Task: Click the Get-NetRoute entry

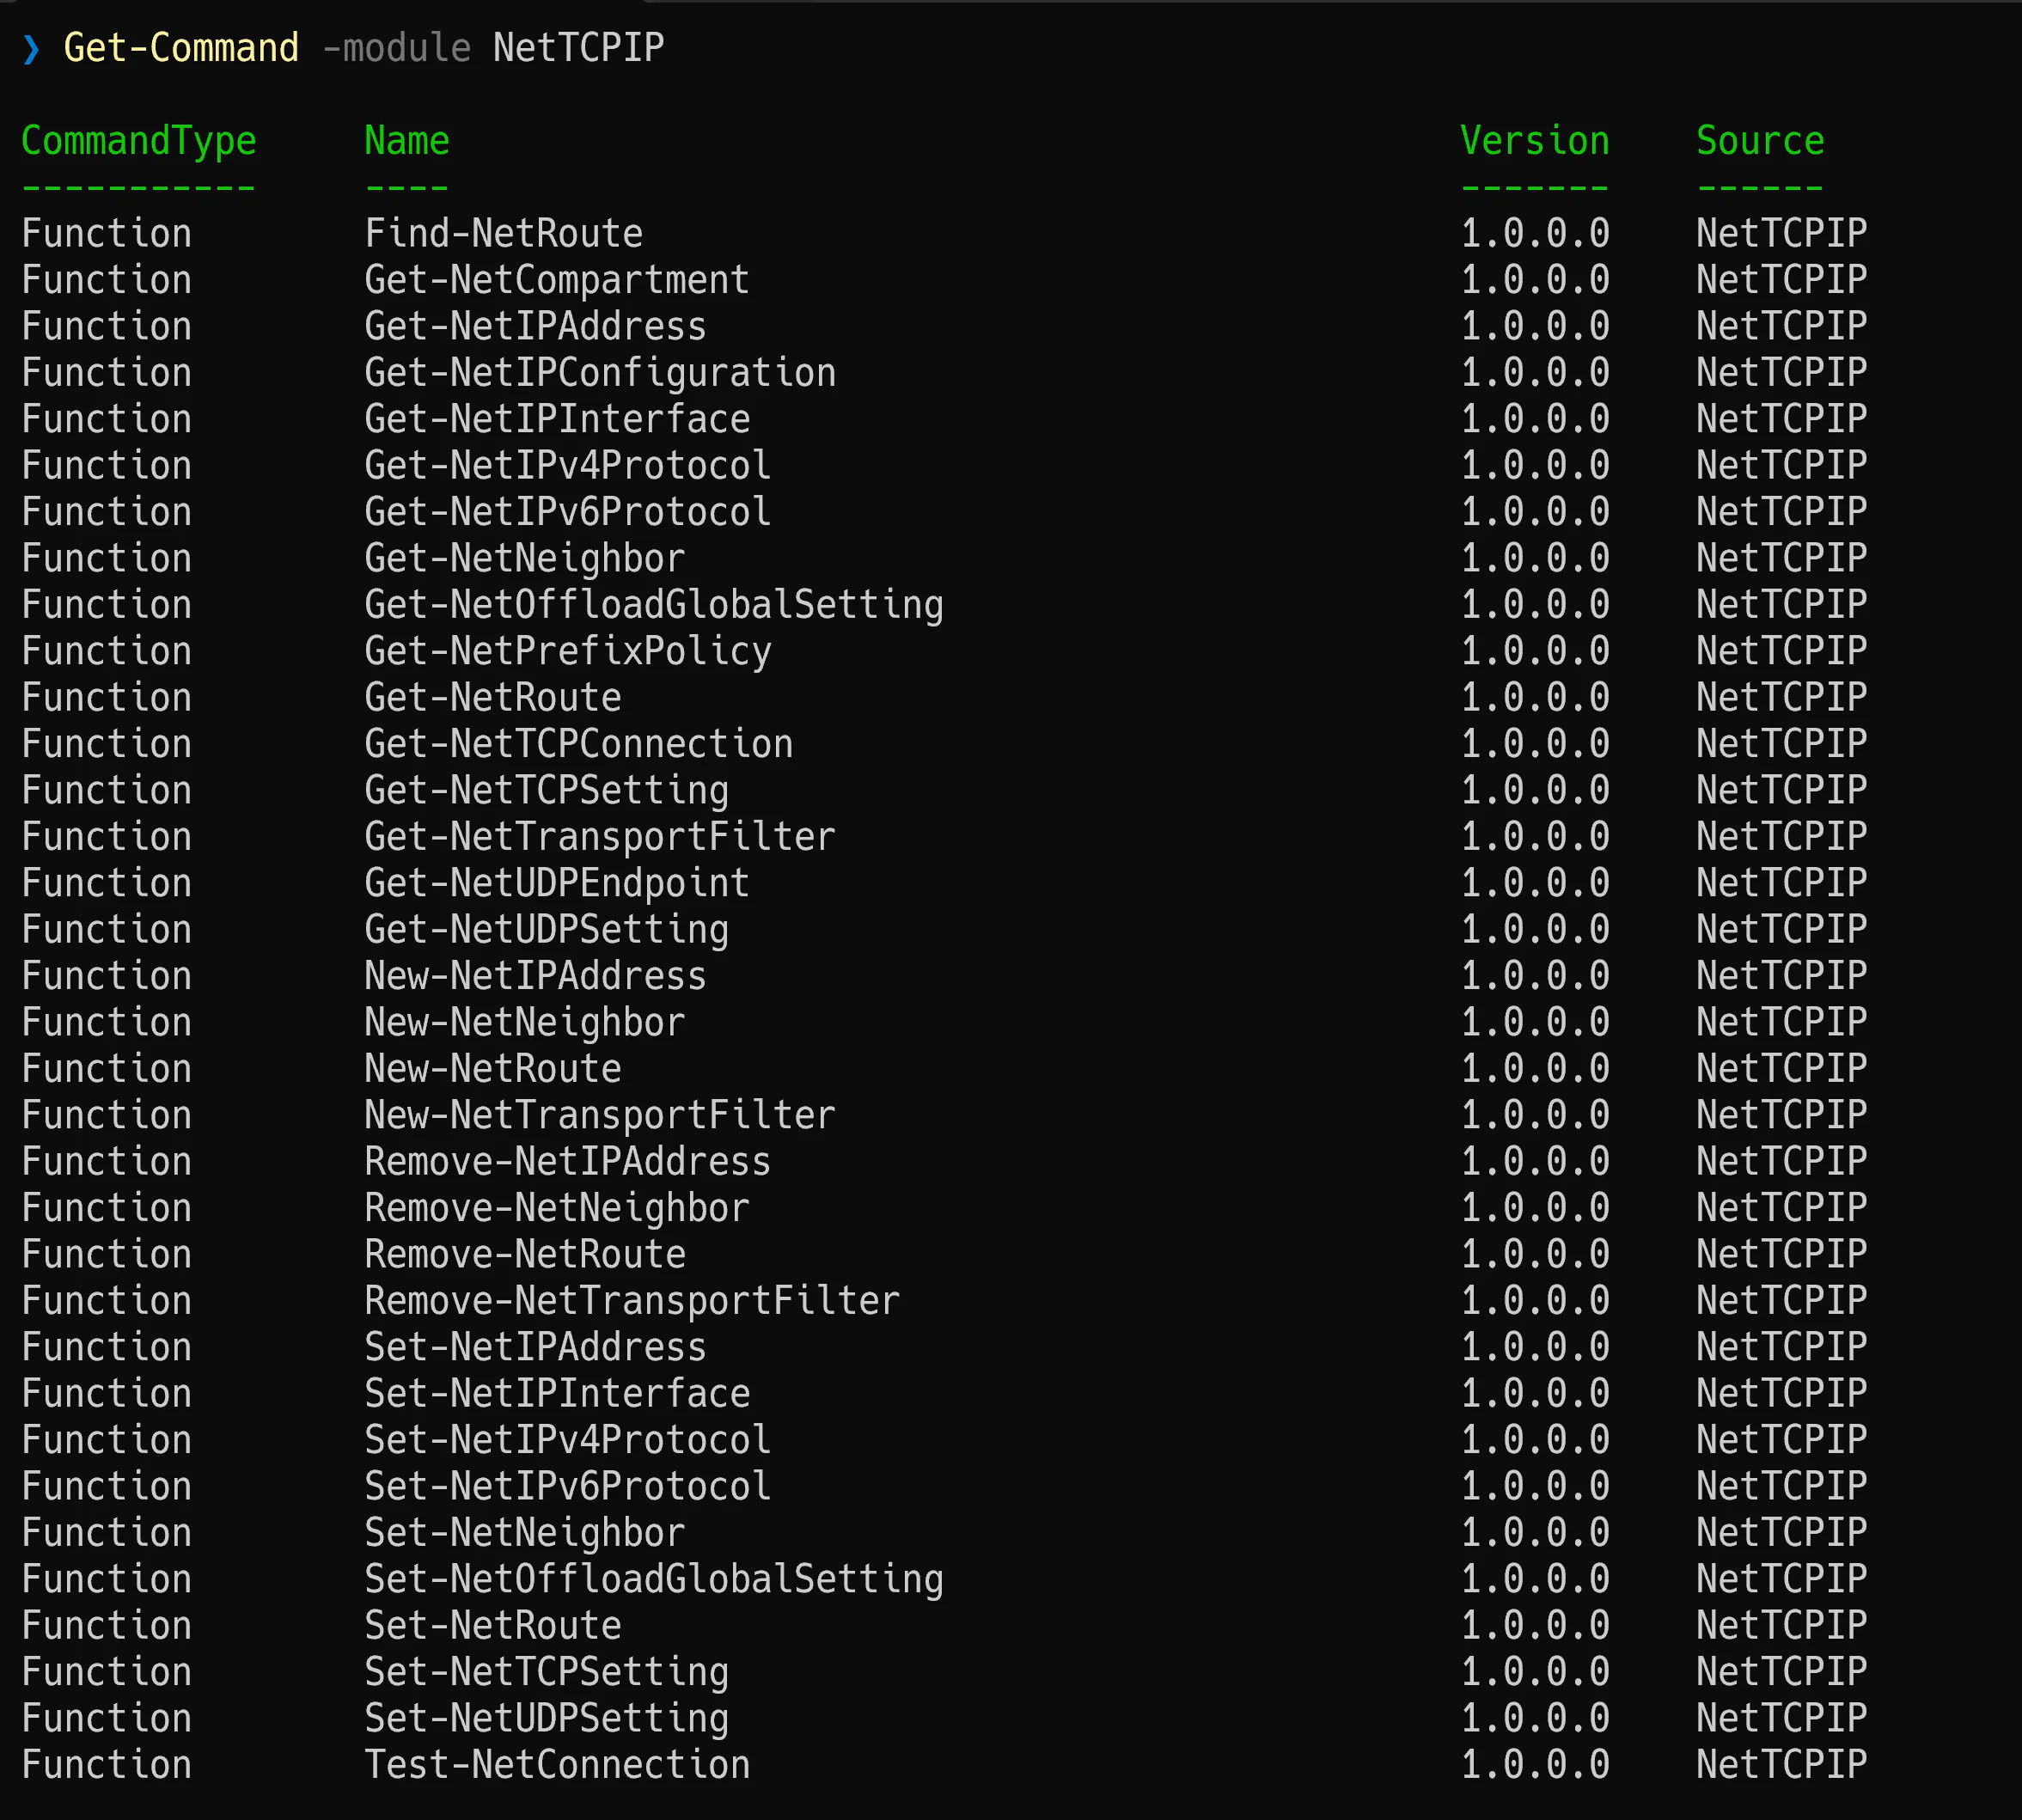Action: coord(493,697)
